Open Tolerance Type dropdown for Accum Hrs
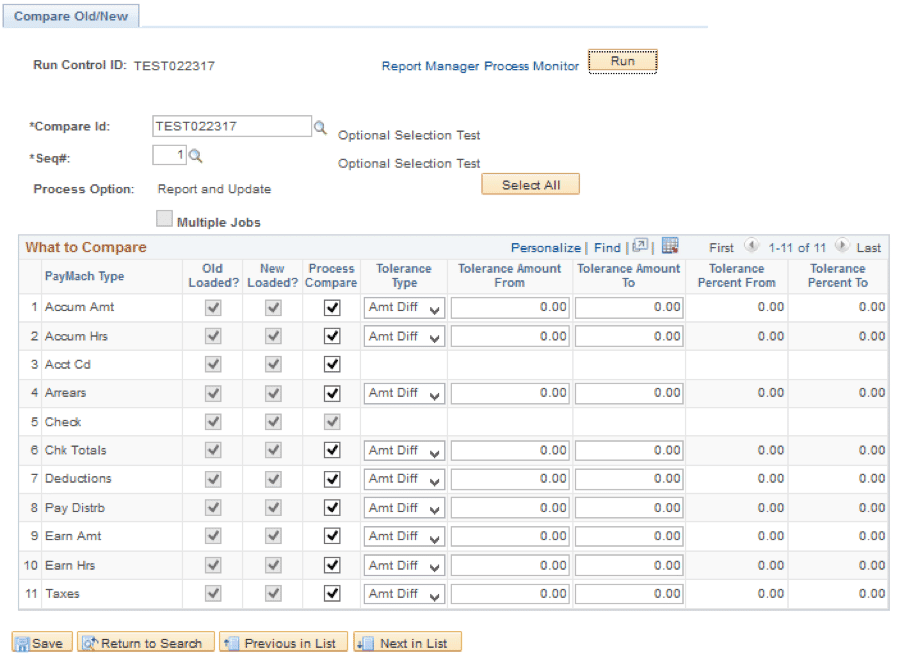900x658 pixels. click(404, 336)
